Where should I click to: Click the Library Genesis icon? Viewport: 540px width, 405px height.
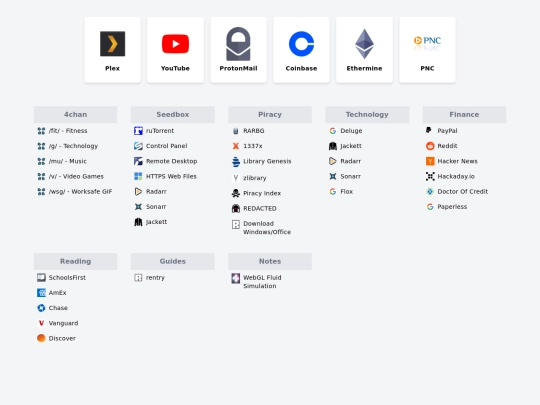tap(236, 161)
